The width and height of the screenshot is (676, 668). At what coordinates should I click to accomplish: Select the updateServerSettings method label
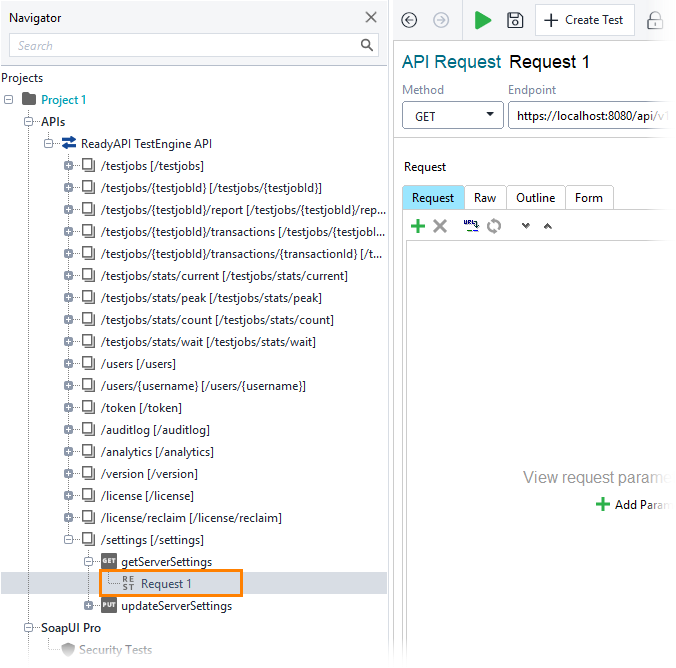click(x=176, y=606)
